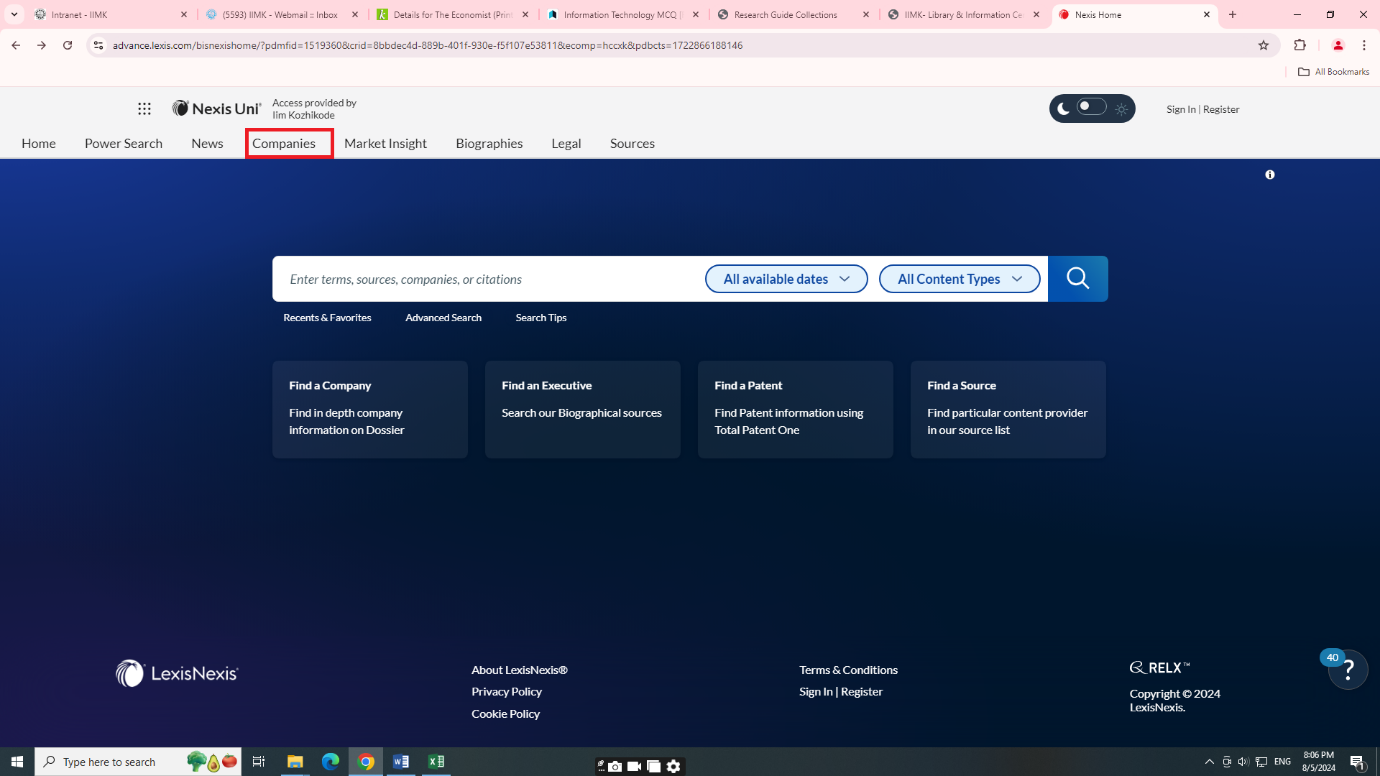Open the product switcher grid icon
This screenshot has height=776, width=1380.
coord(144,109)
